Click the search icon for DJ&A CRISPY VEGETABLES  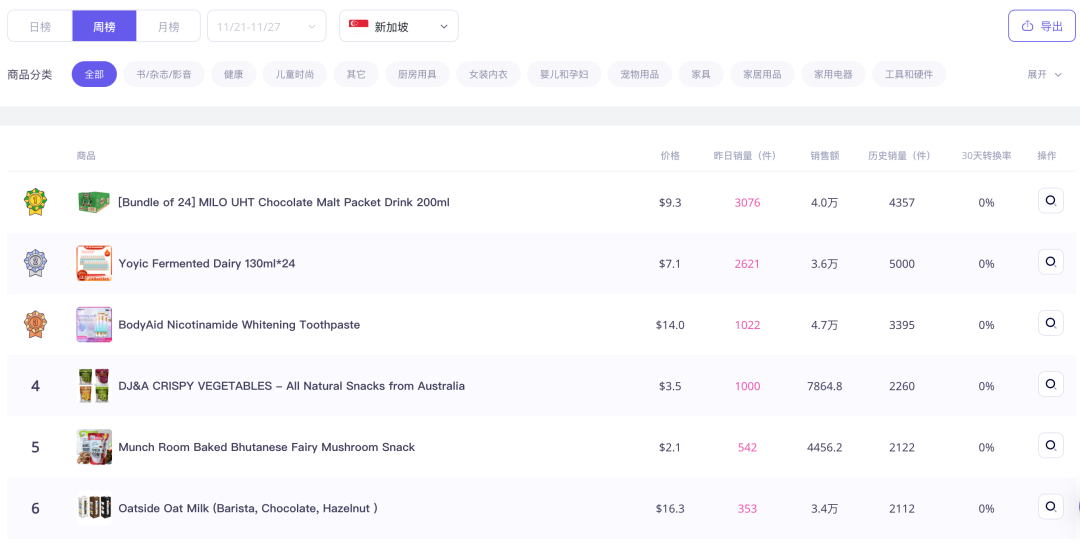1050,384
